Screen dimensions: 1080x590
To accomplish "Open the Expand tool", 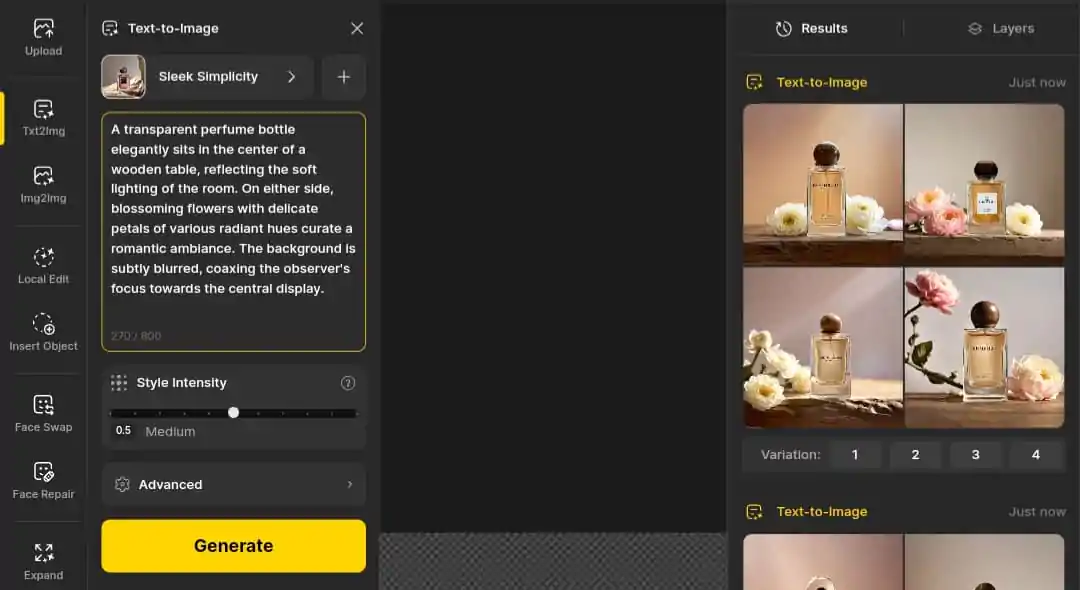I will [x=43, y=561].
